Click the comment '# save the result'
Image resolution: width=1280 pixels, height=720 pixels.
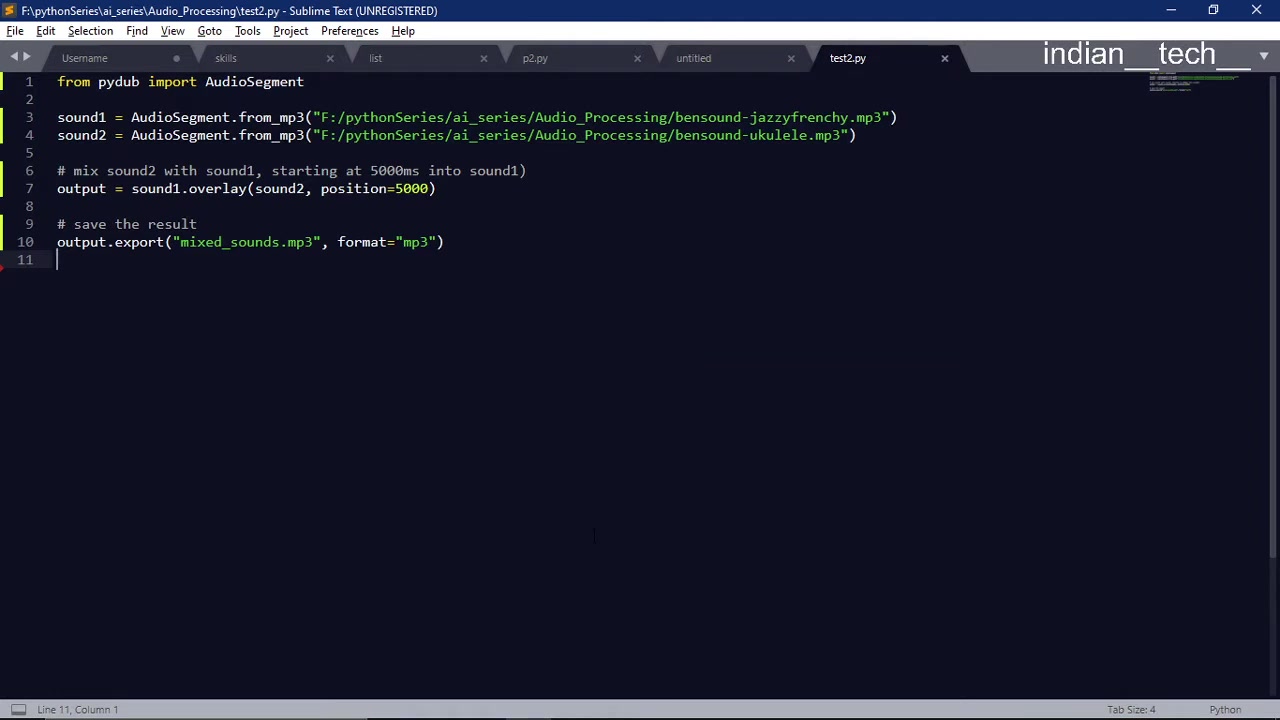[x=127, y=224]
